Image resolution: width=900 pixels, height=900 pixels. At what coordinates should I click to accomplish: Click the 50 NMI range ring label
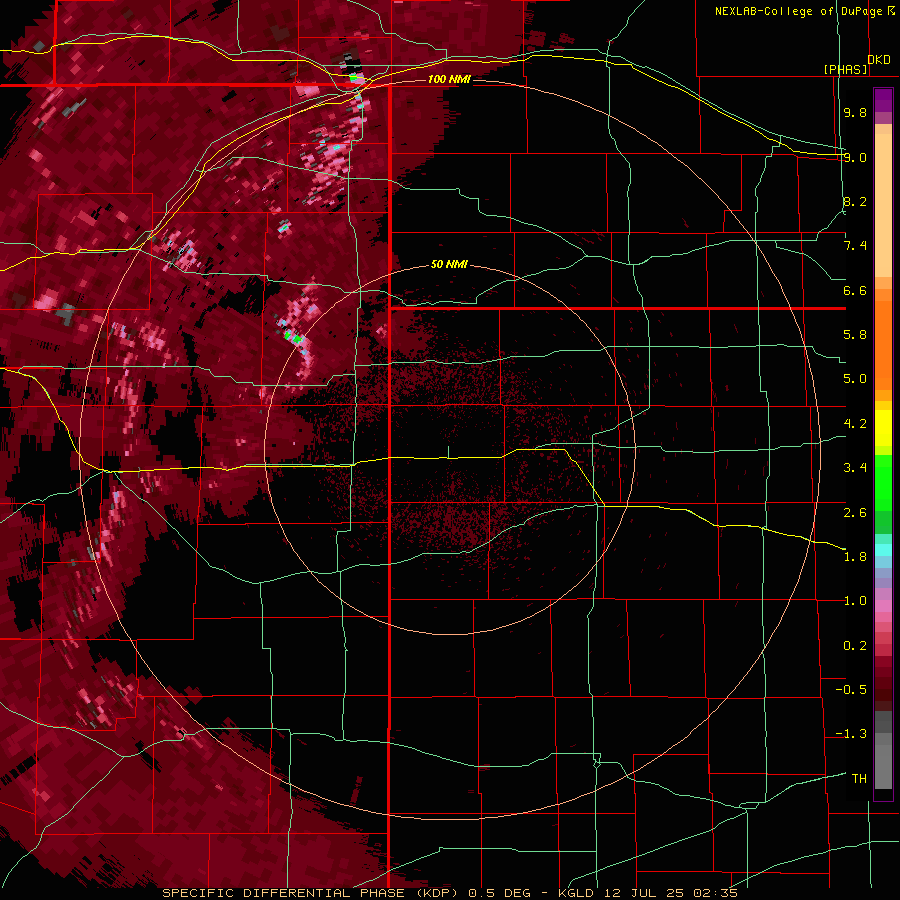(449, 265)
